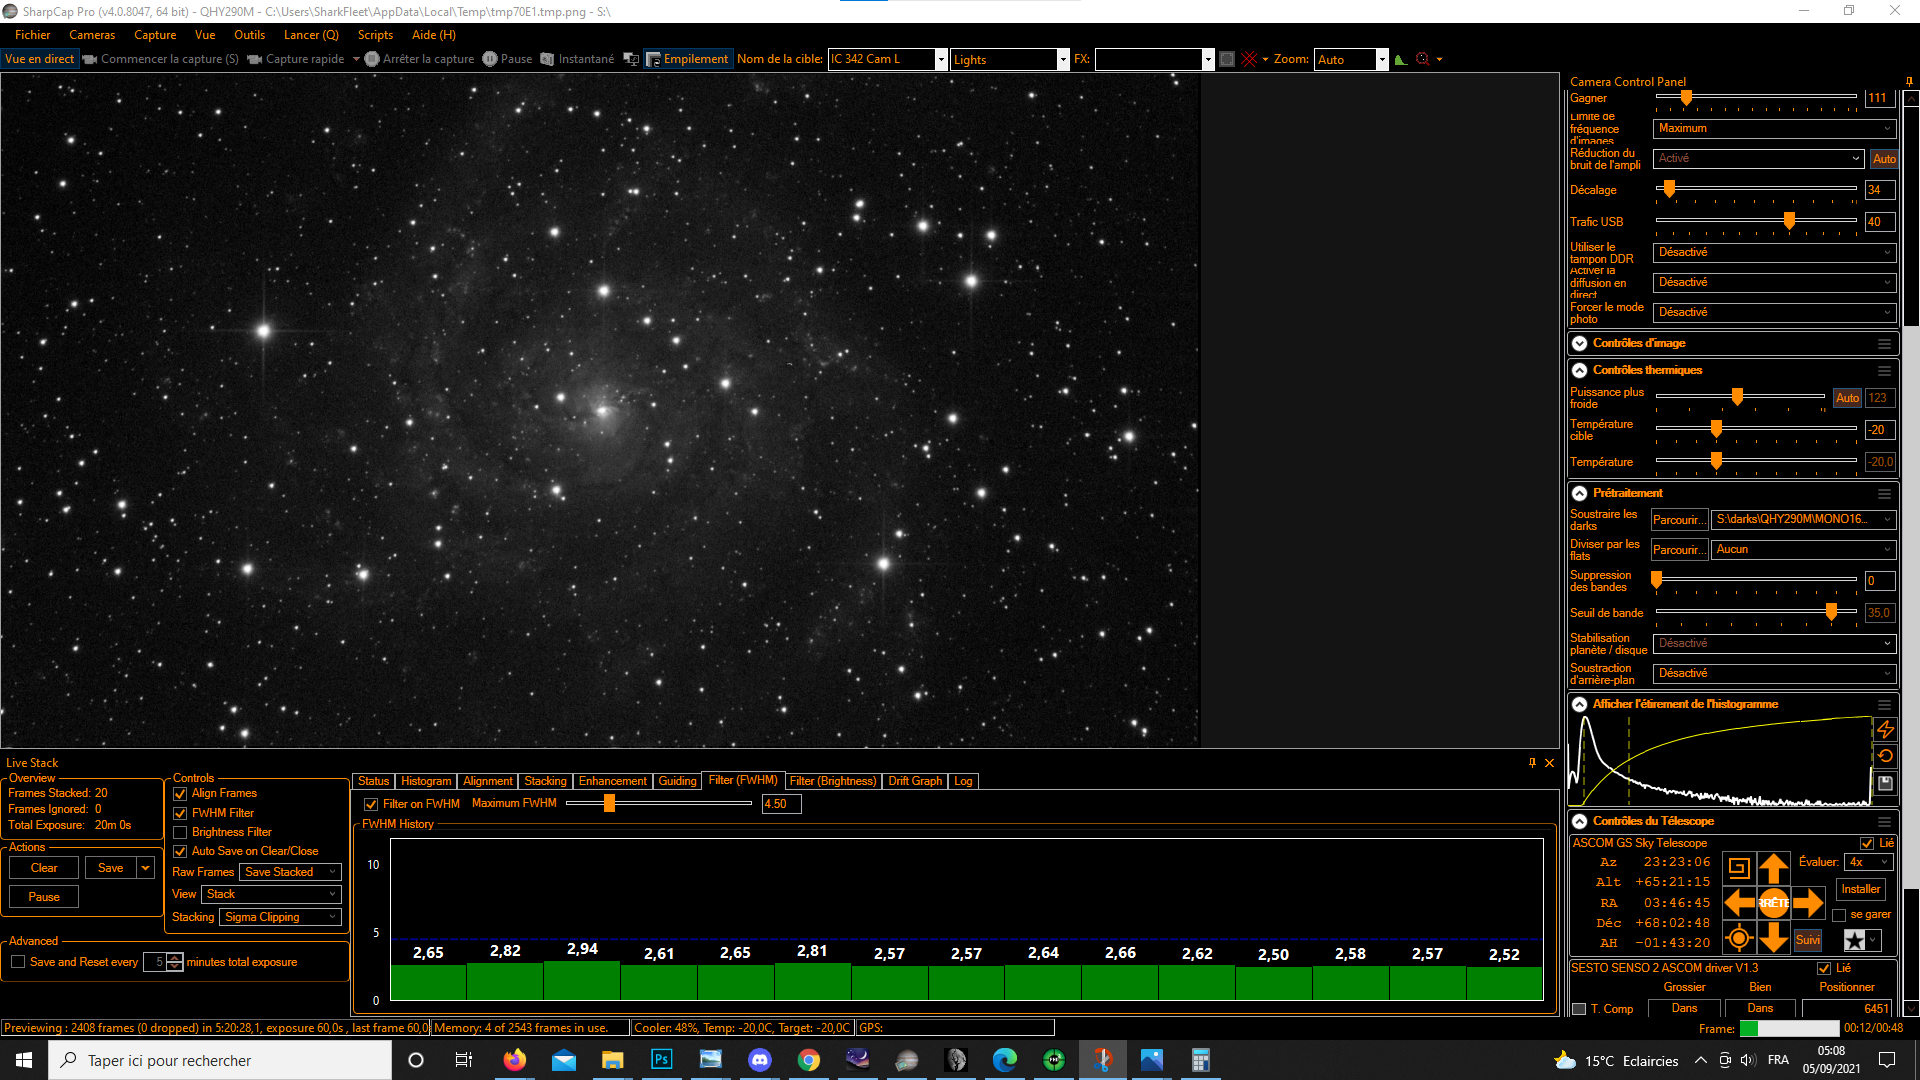
Task: Click the Pause button under Actions
Action: tap(44, 897)
